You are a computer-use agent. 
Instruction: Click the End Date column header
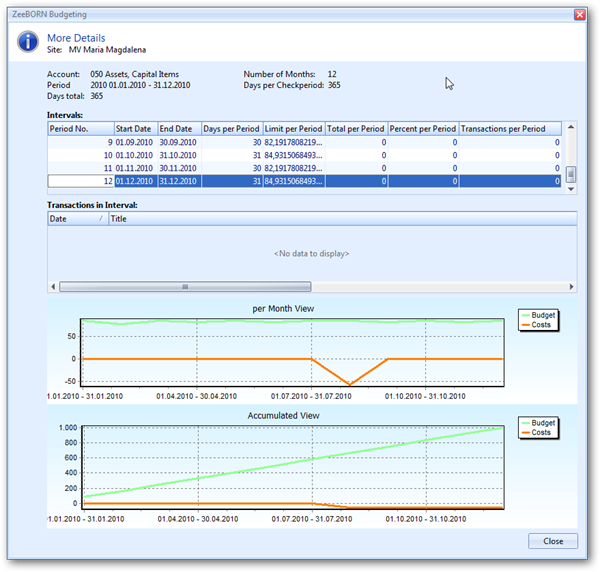click(178, 129)
